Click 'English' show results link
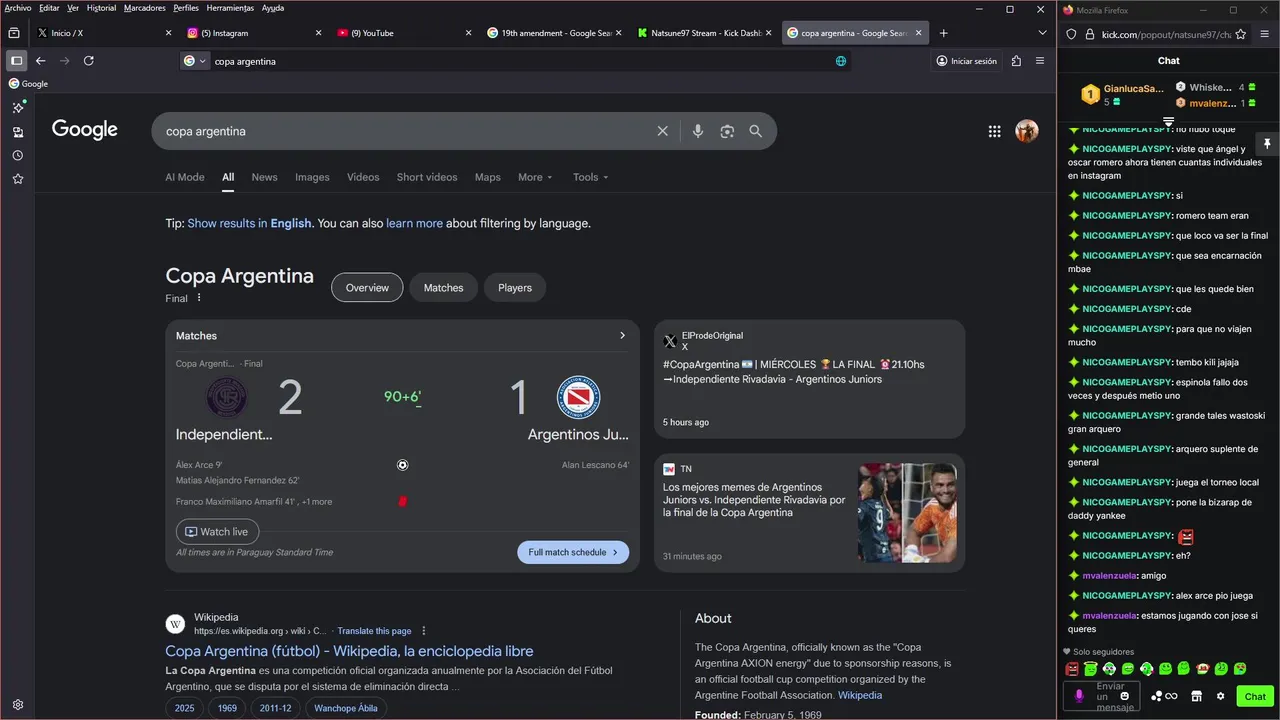This screenshot has height=720, width=1280. [291, 223]
